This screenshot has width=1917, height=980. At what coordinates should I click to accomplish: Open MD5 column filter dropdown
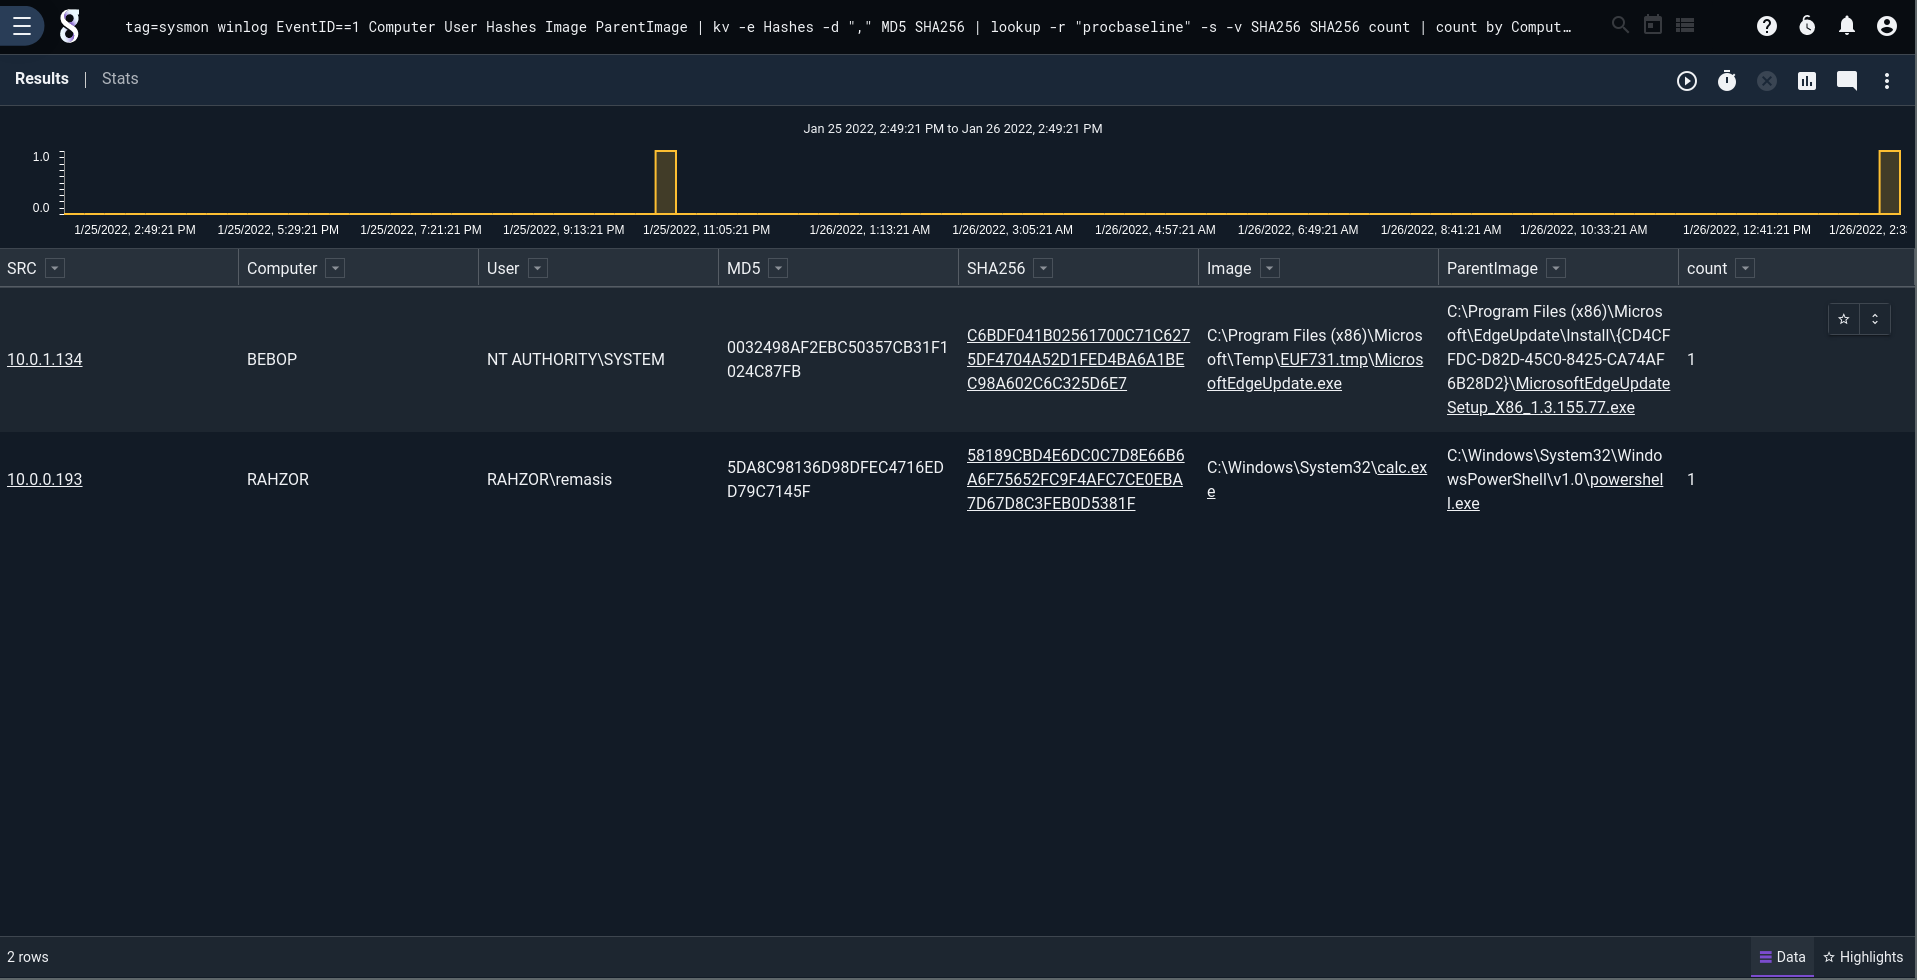(778, 268)
